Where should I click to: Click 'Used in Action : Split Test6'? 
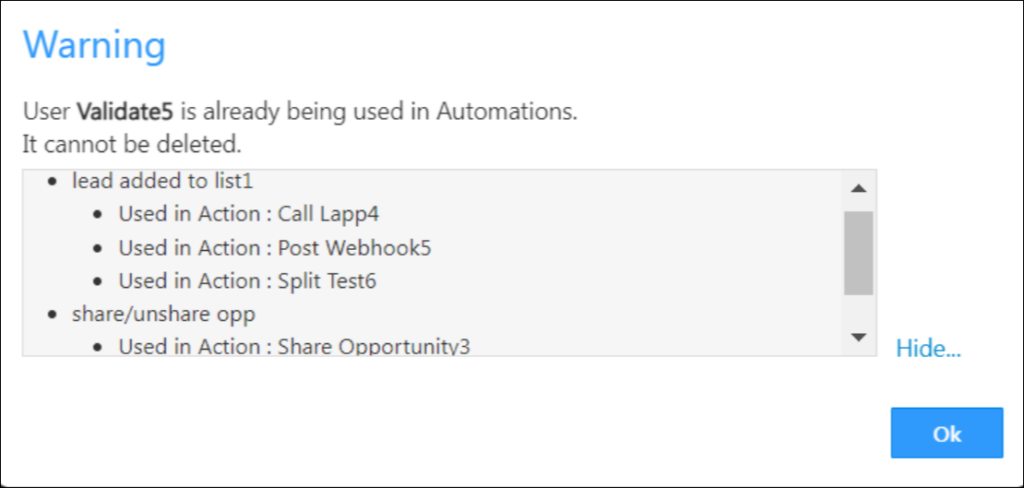[x=247, y=281]
